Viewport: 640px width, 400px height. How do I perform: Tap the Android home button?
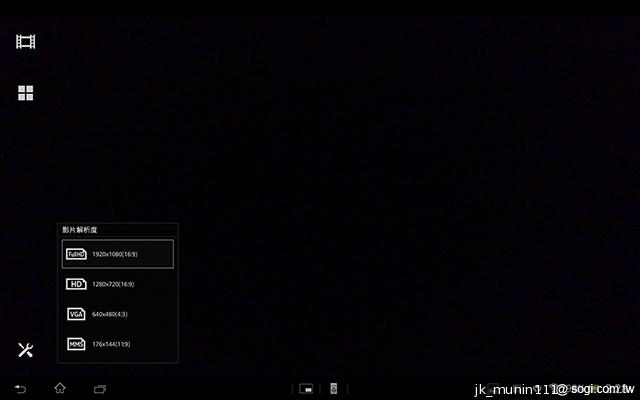pyautogui.click(x=60, y=388)
